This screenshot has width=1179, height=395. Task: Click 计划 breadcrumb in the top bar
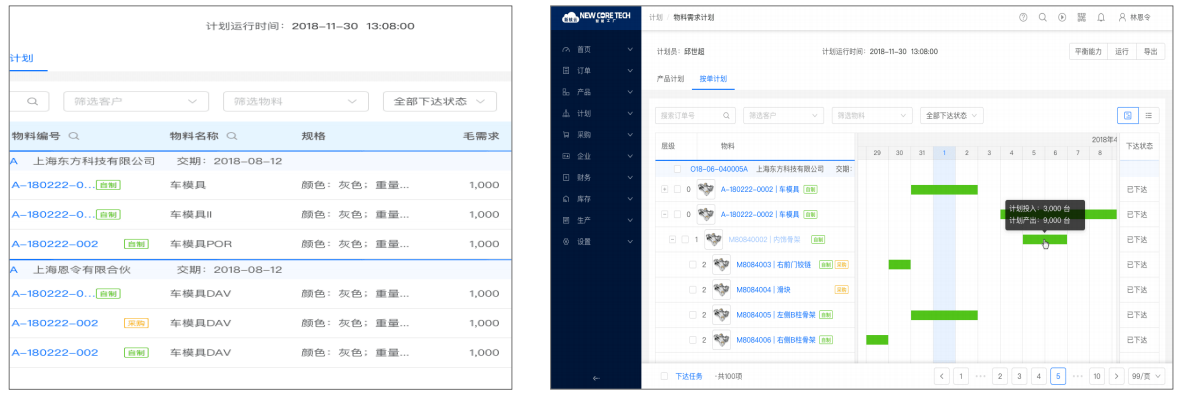pyautogui.click(x=656, y=17)
